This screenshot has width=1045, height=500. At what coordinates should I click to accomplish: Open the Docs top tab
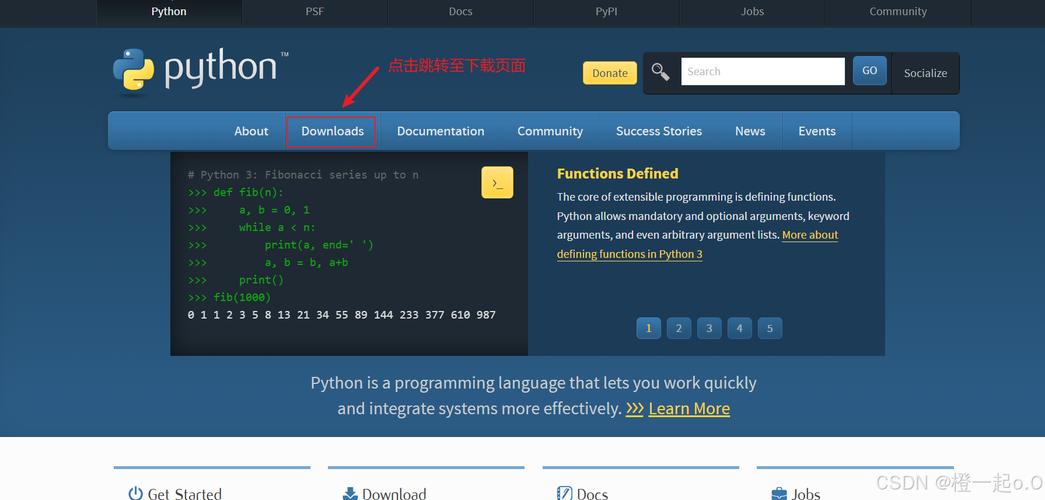(x=461, y=12)
